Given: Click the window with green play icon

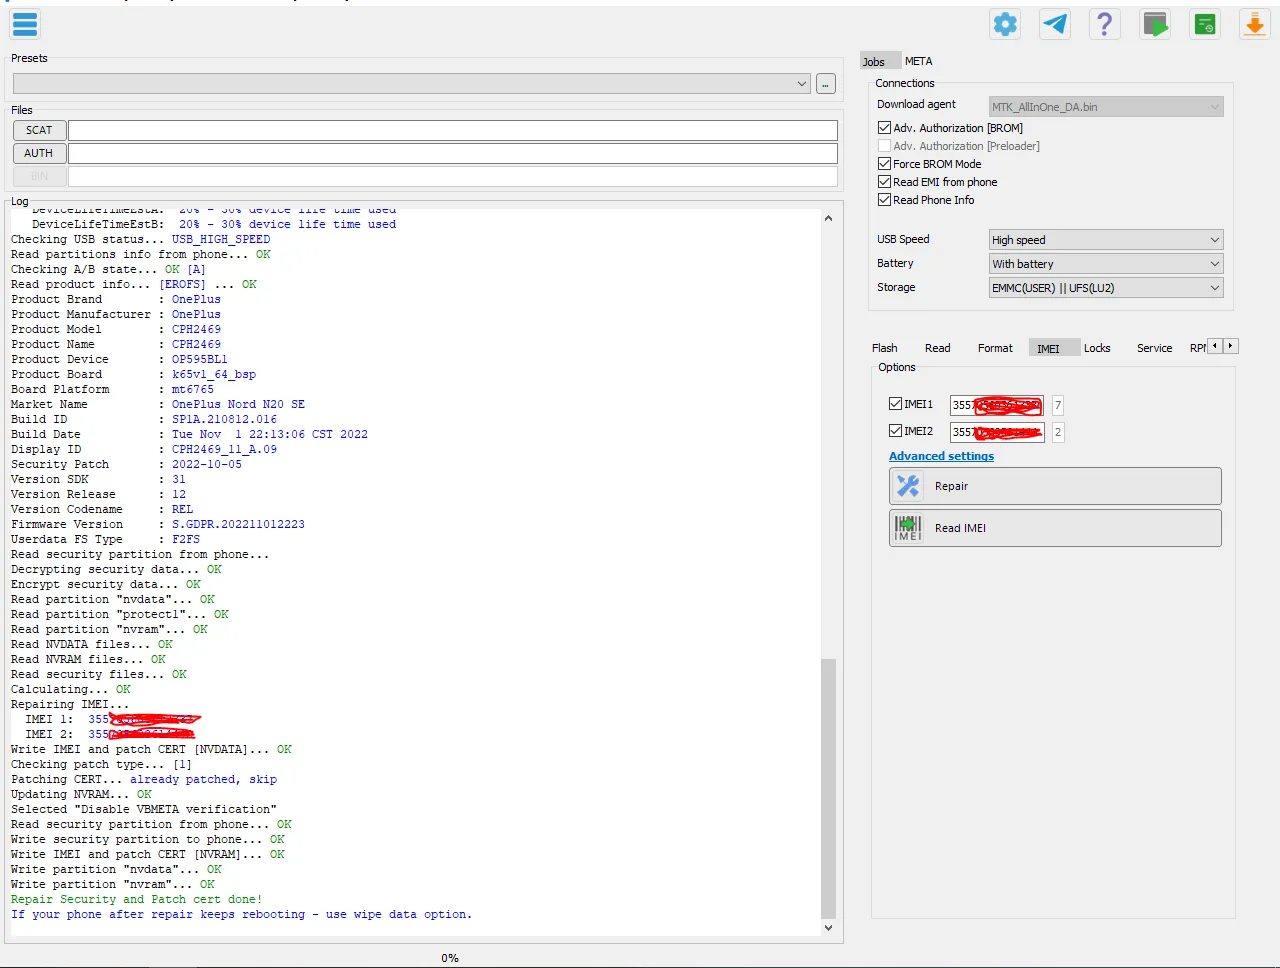Looking at the screenshot, I should [1155, 24].
